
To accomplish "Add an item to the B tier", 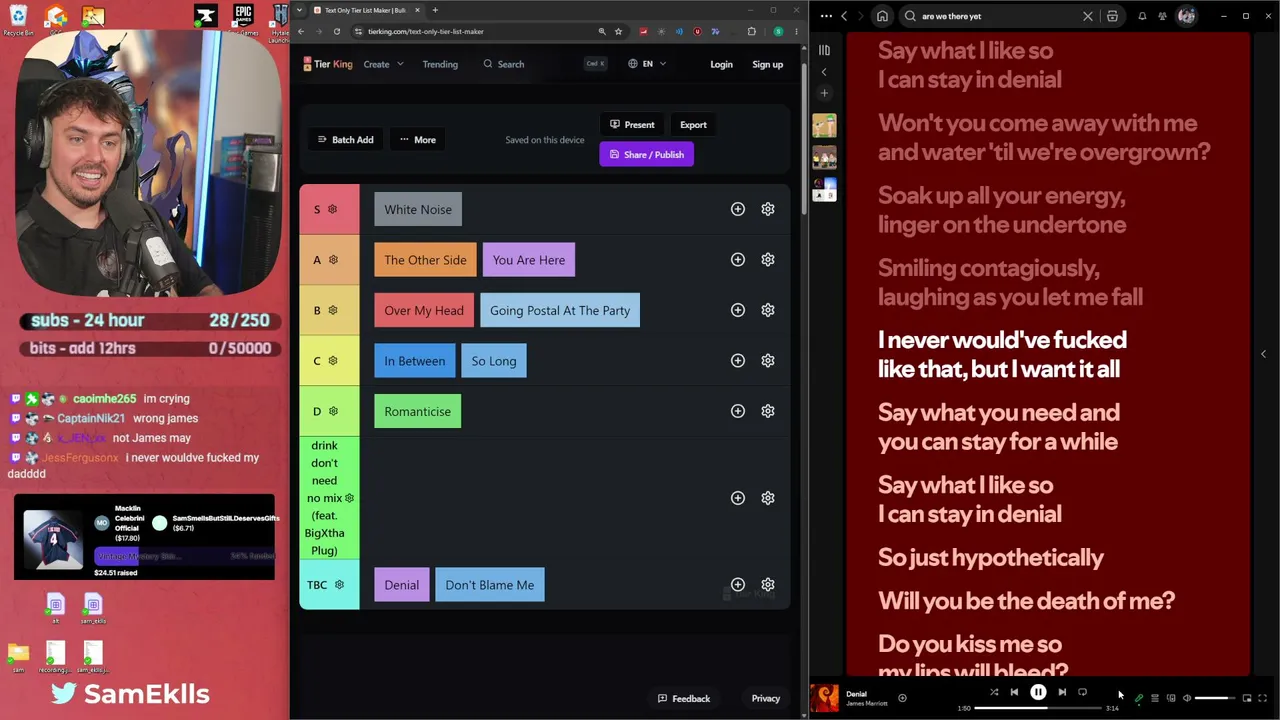I will pos(738,310).
